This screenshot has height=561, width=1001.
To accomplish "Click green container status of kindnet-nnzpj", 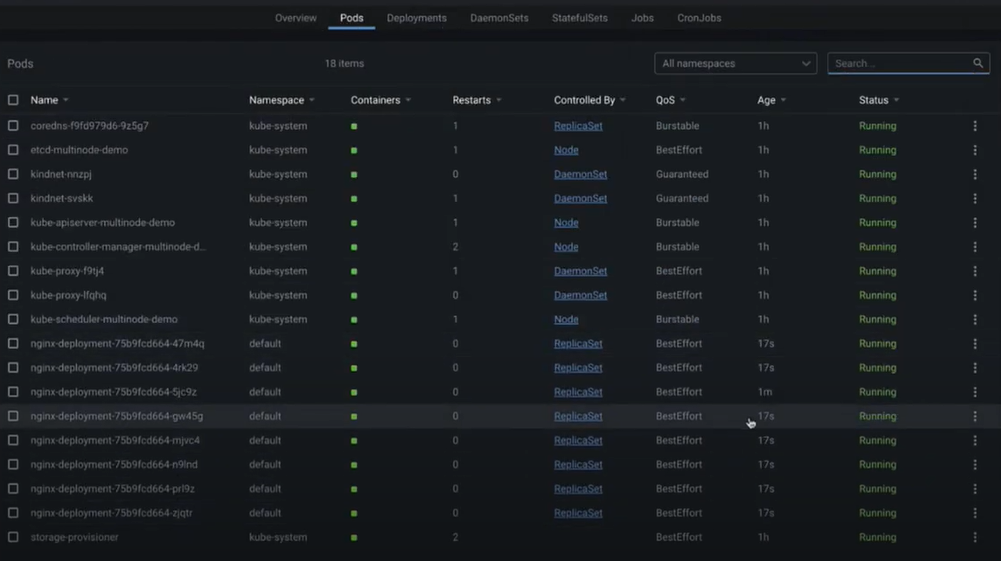I will tap(354, 175).
